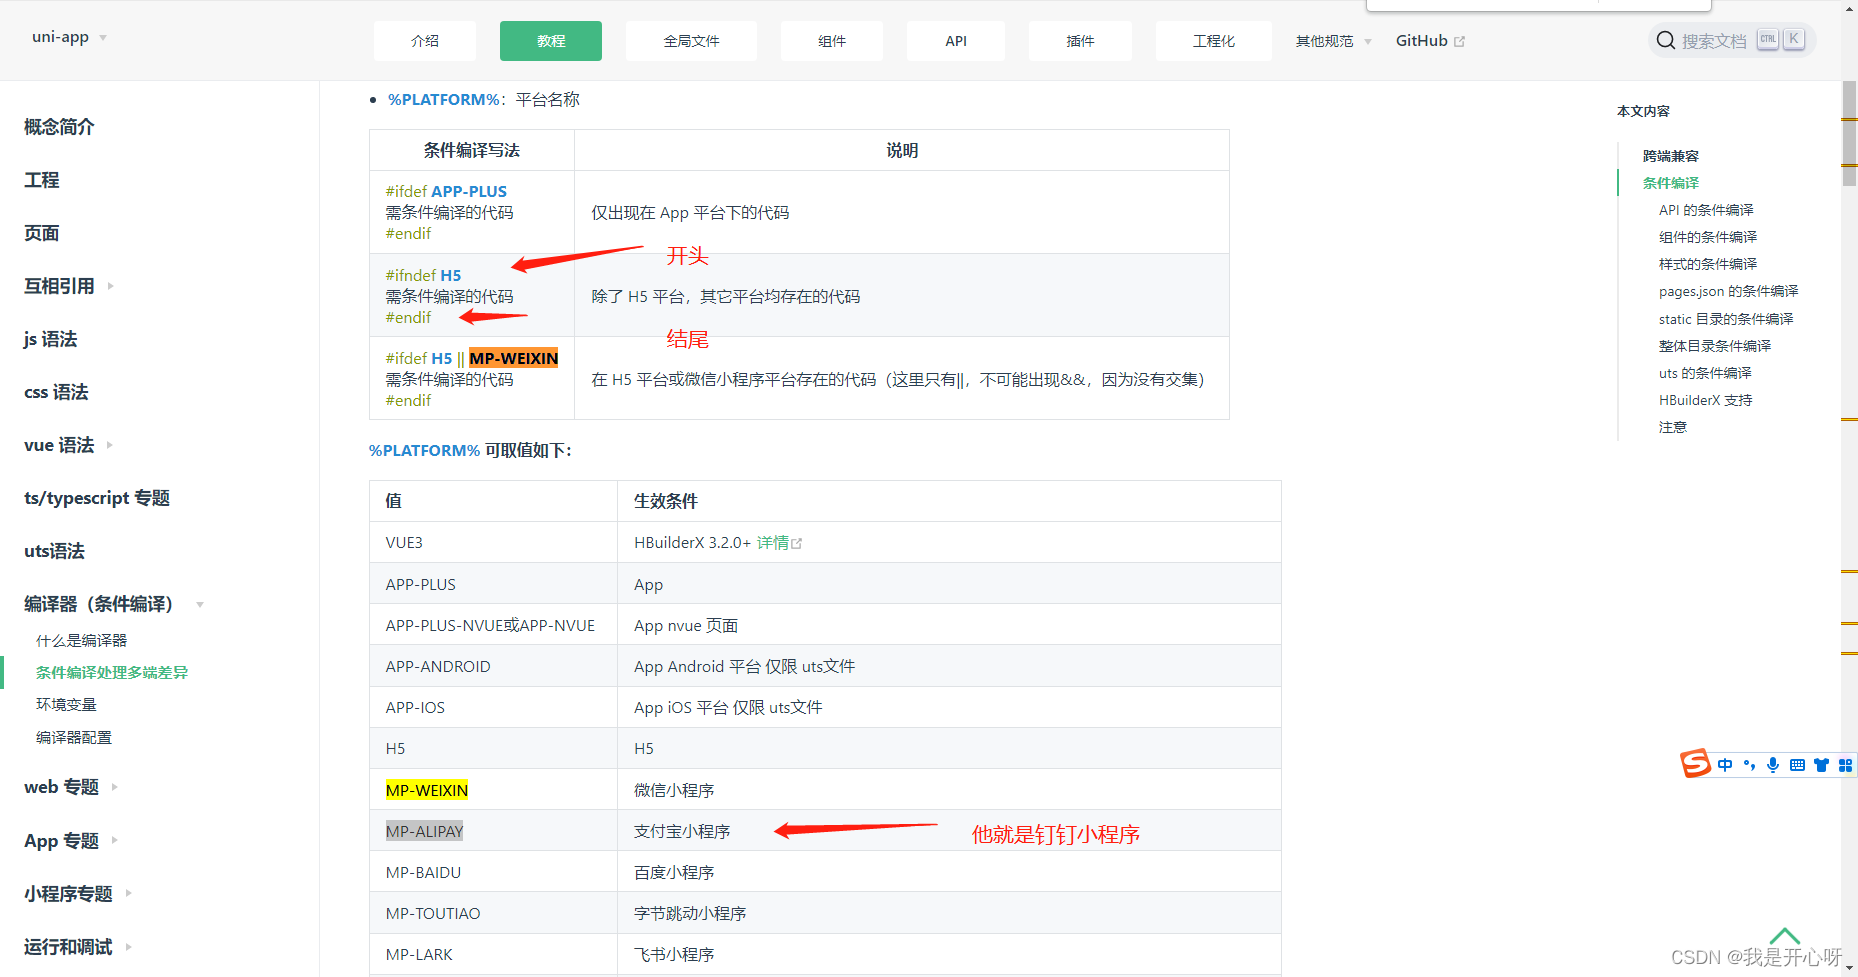Viewport: 1858px width, 977px height.
Task: Click the search magnifier icon
Action: (x=1665, y=41)
